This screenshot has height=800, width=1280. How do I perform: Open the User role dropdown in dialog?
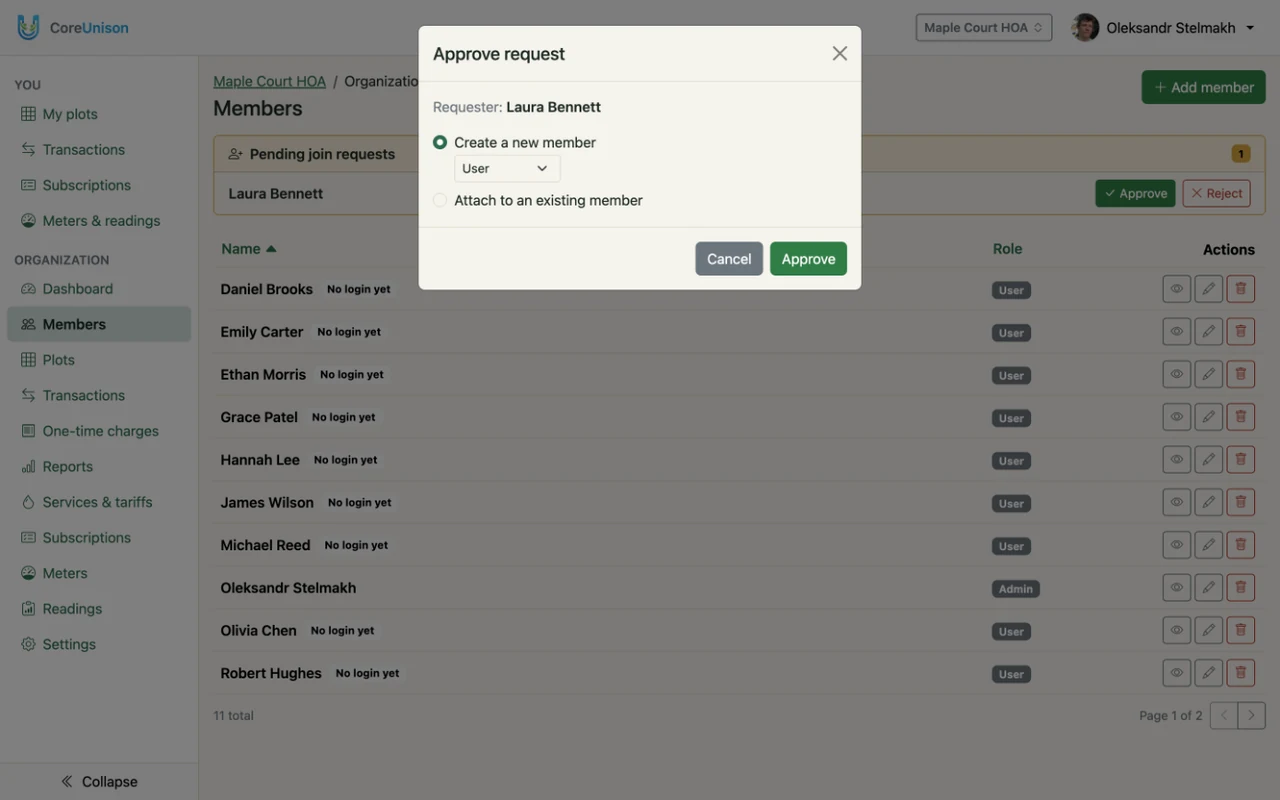coord(507,168)
